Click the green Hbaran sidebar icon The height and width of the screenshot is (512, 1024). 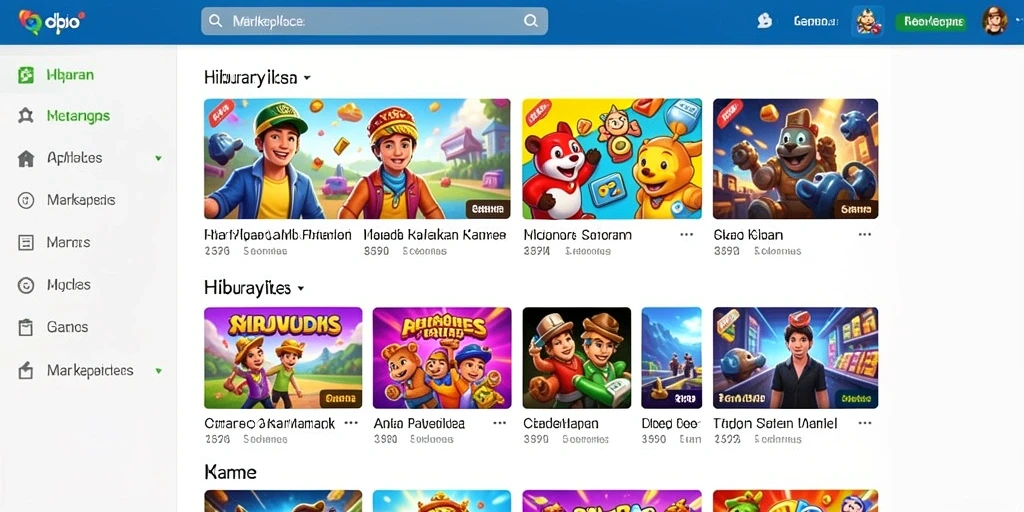click(25, 75)
